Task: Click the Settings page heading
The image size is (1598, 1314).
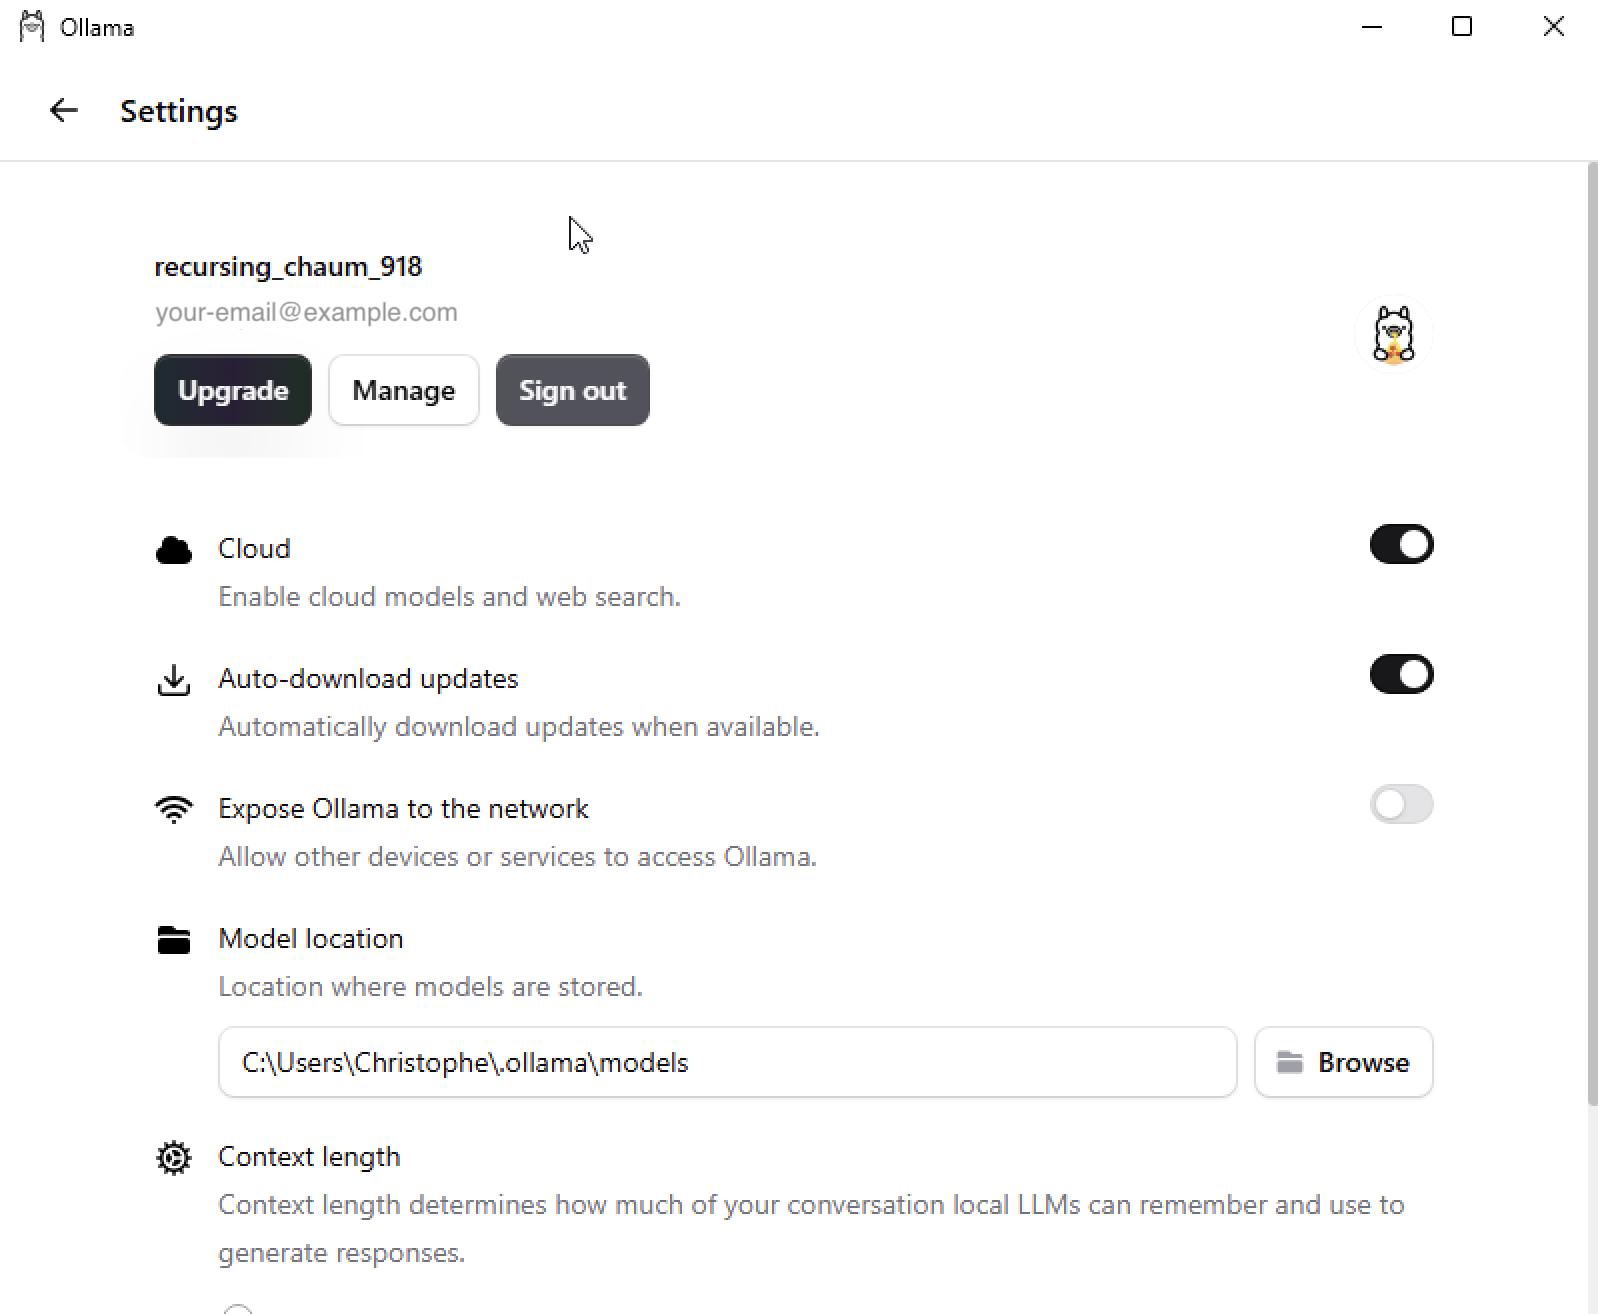Action: click(179, 111)
